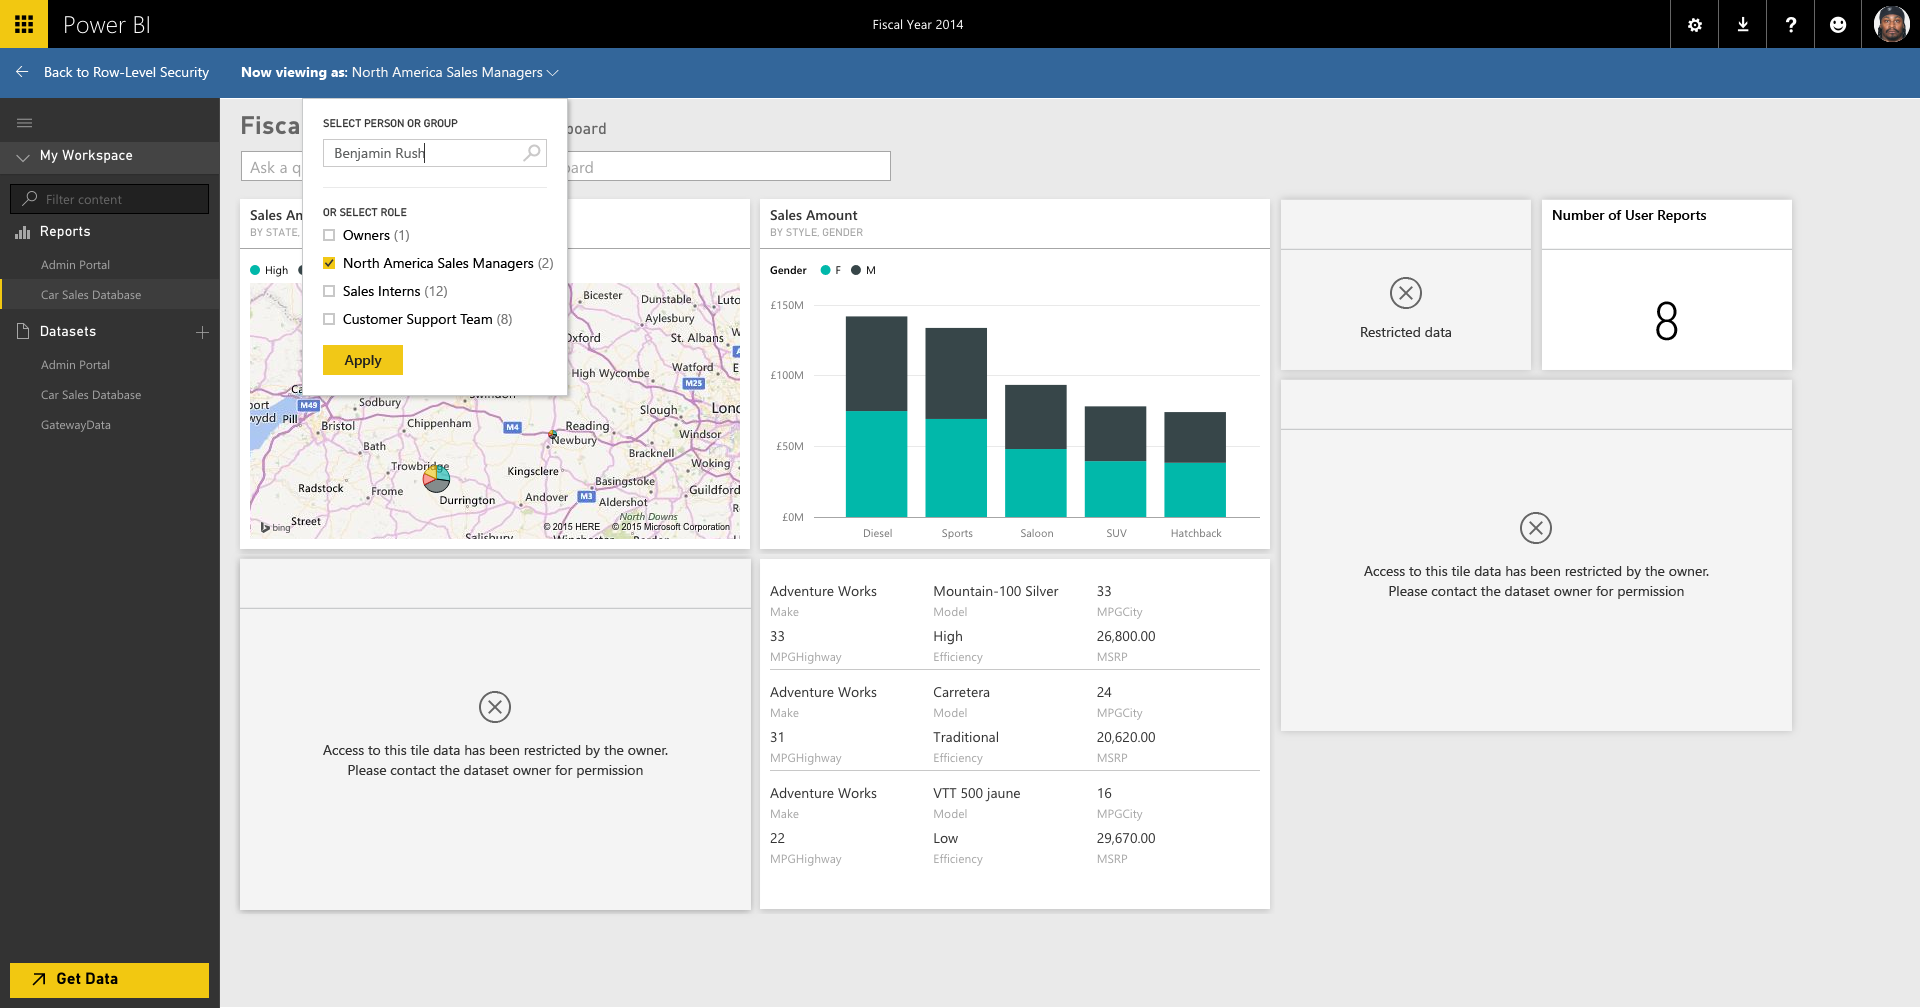The image size is (1920, 1008).
Task: Click the Male gender legend swatch
Action: [x=856, y=270]
